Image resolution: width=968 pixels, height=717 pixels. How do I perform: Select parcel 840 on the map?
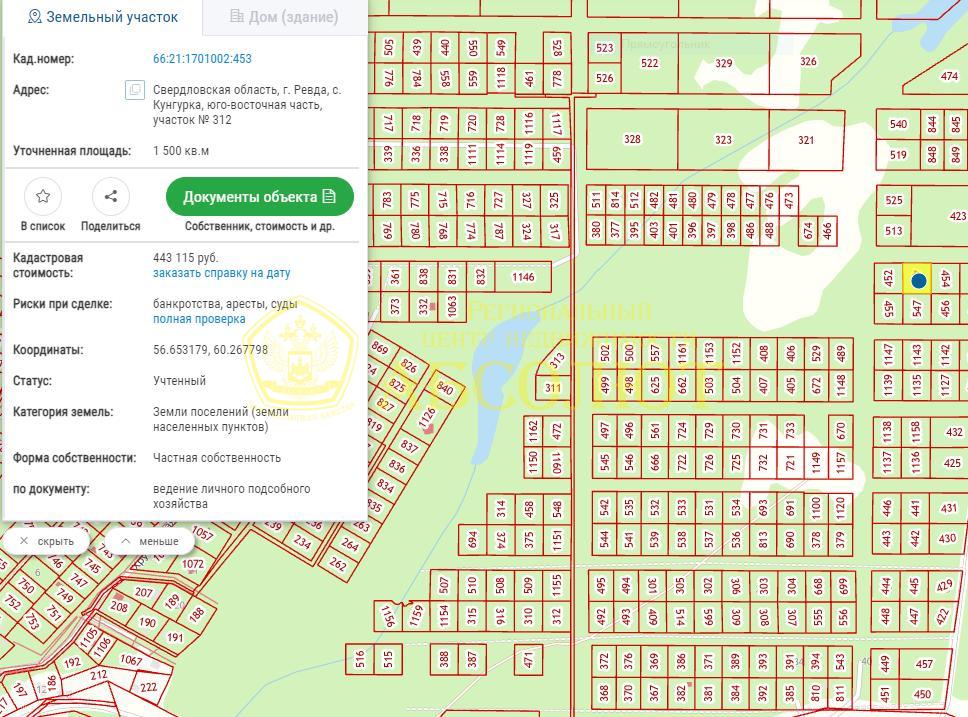pyautogui.click(x=444, y=388)
